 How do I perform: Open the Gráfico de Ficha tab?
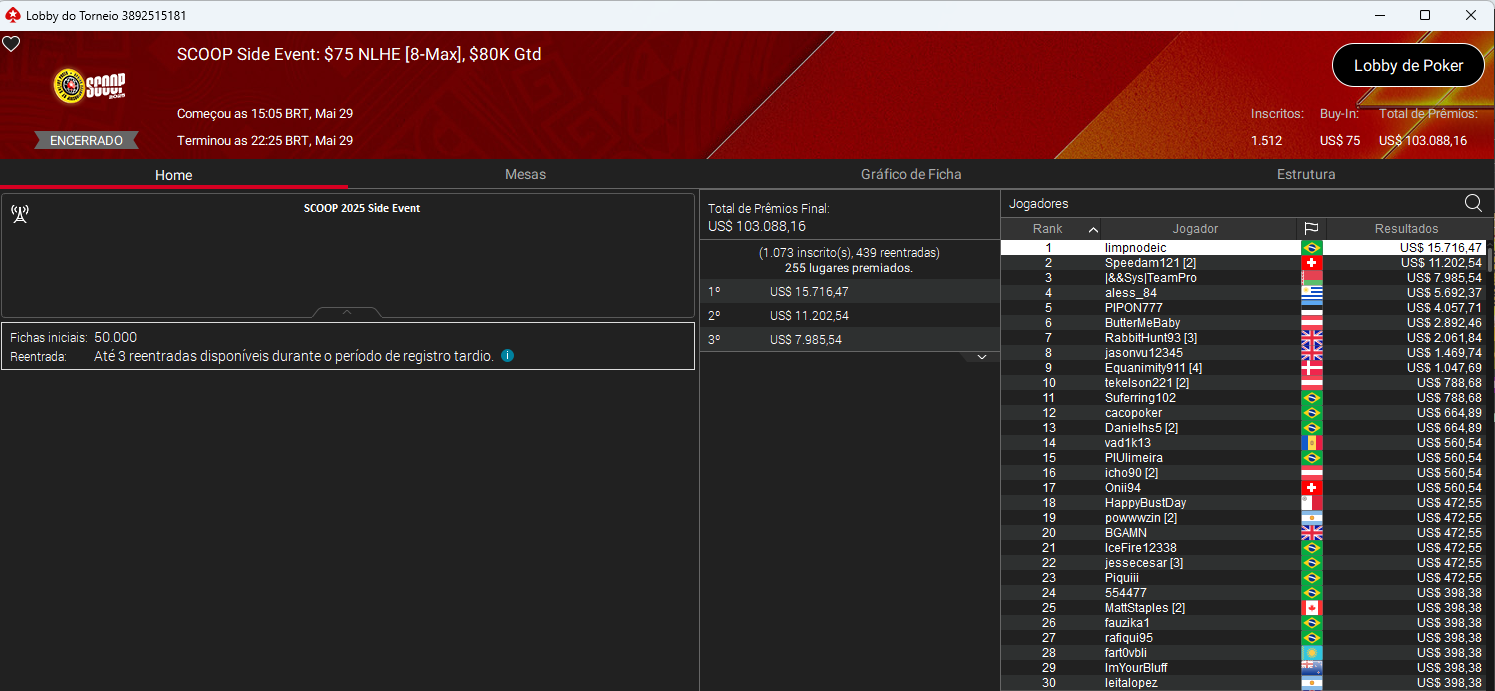pos(911,174)
